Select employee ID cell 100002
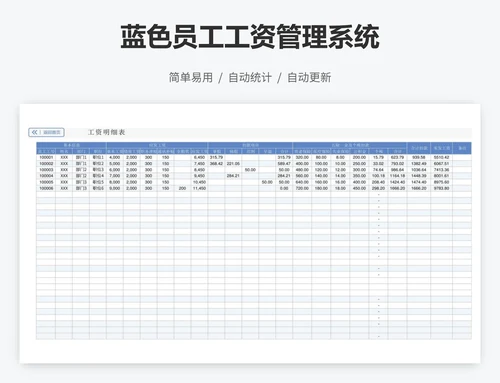 [46, 164]
